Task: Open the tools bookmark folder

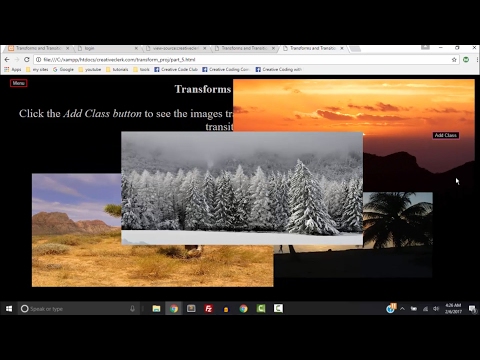Action: tap(141, 69)
